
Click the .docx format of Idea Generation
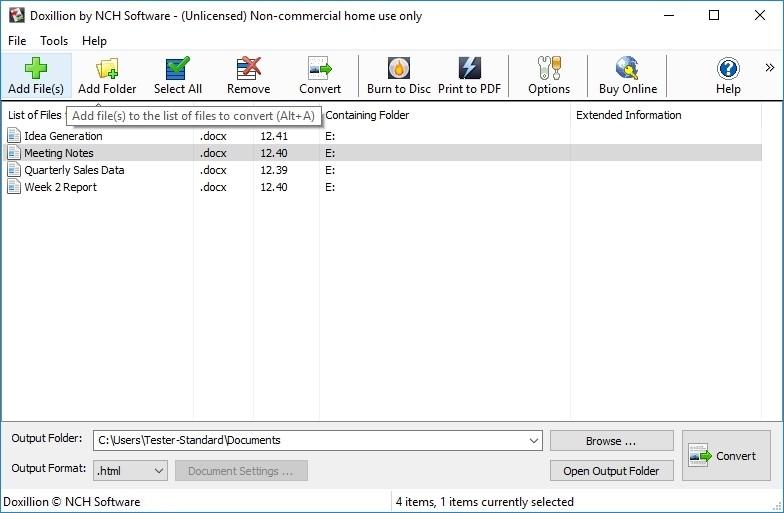(x=214, y=136)
